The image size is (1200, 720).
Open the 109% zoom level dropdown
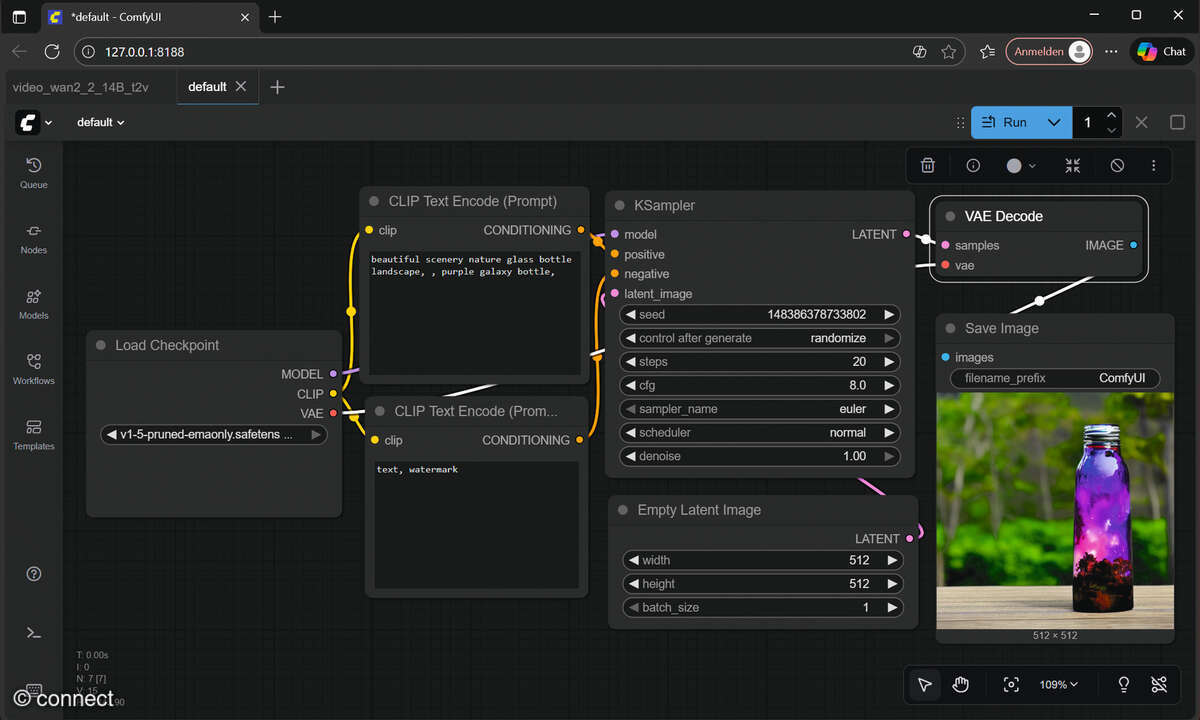(1059, 684)
